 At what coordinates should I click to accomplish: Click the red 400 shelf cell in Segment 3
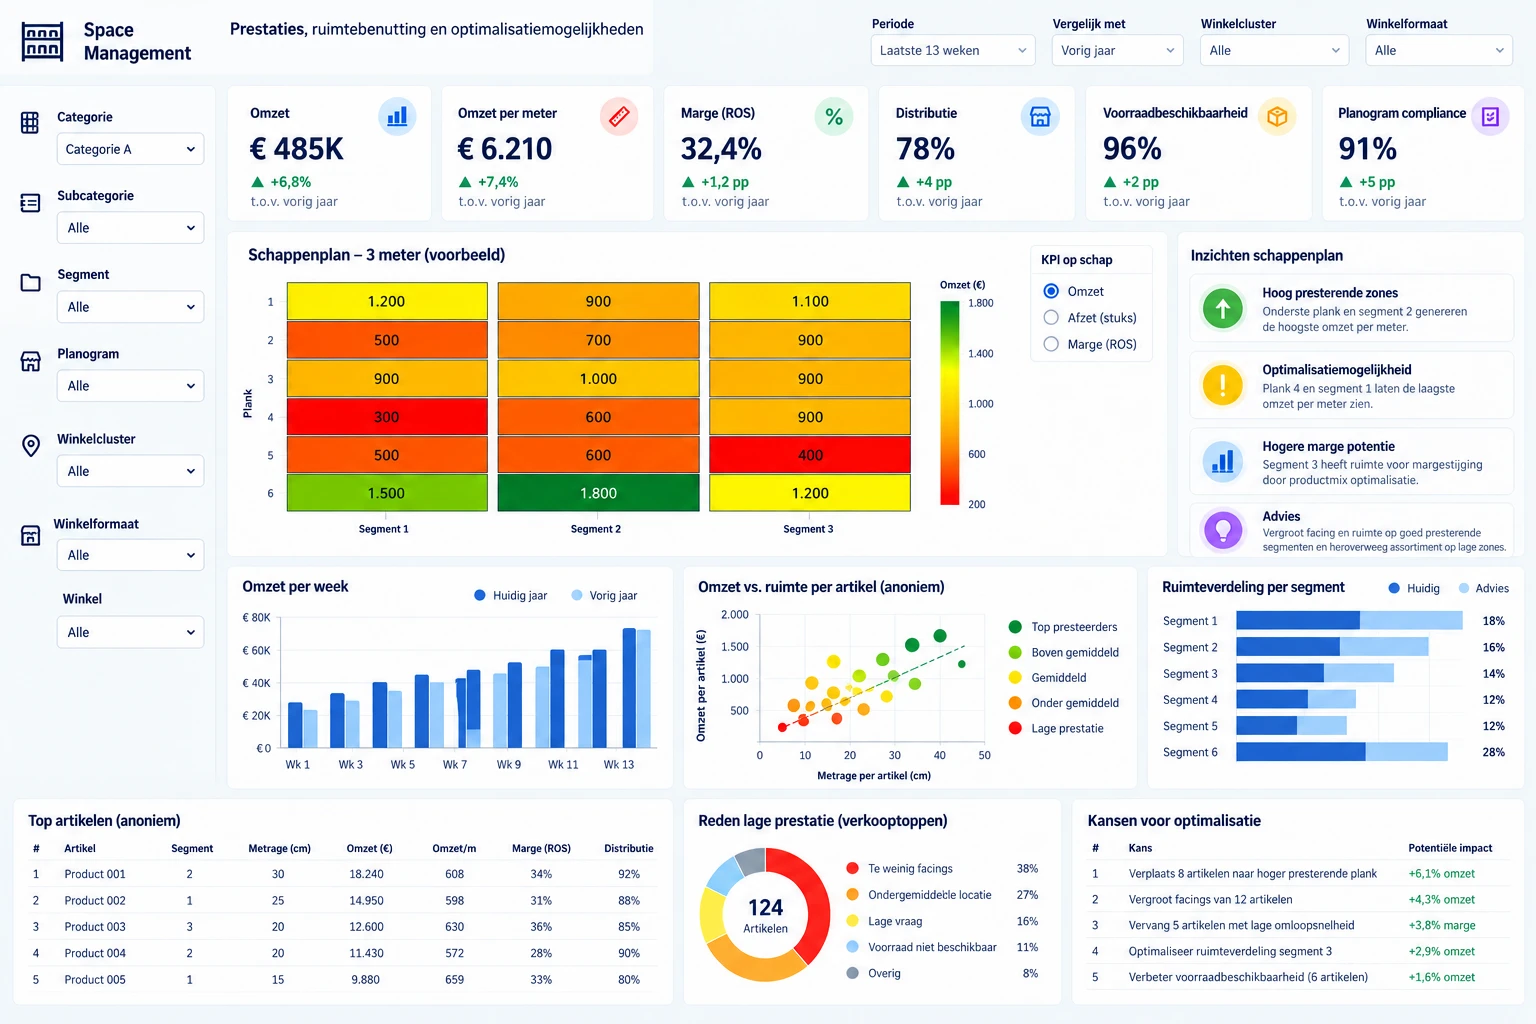(x=810, y=455)
